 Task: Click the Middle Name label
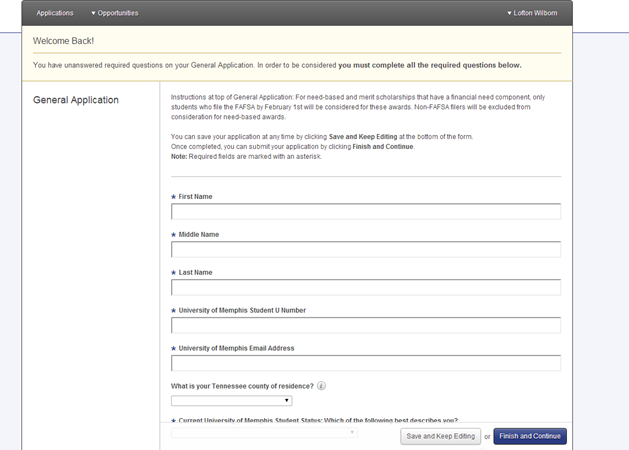tap(198, 235)
